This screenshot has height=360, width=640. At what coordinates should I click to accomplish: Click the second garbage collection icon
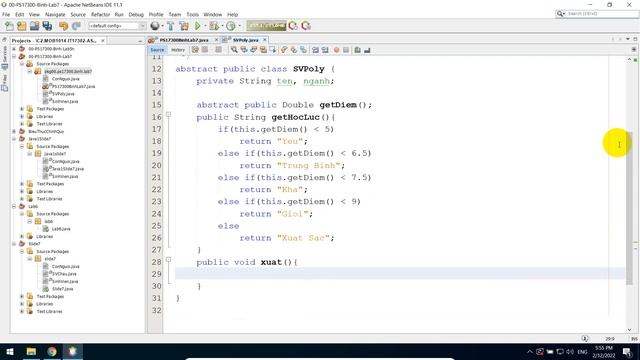pos(306,26)
